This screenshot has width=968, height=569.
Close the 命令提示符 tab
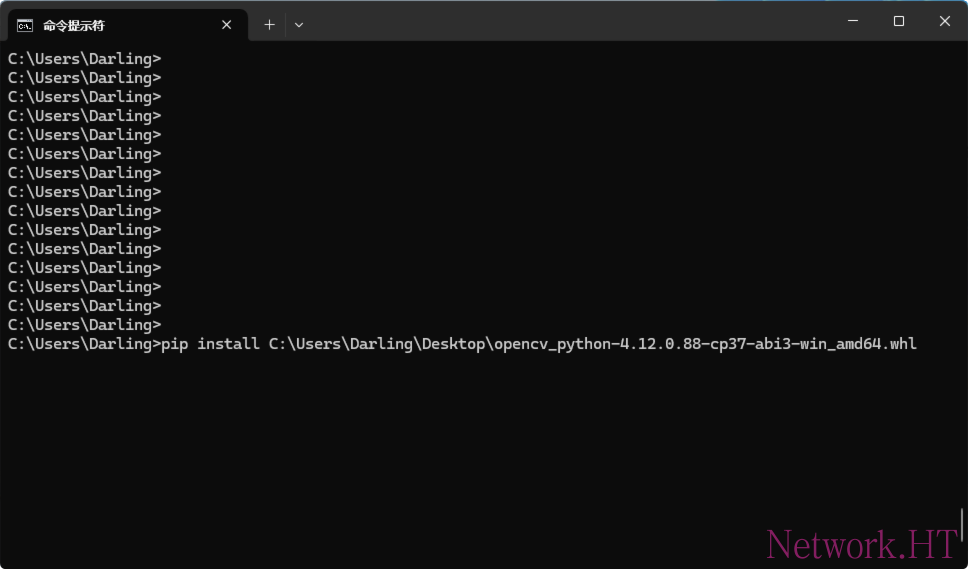tap(227, 25)
